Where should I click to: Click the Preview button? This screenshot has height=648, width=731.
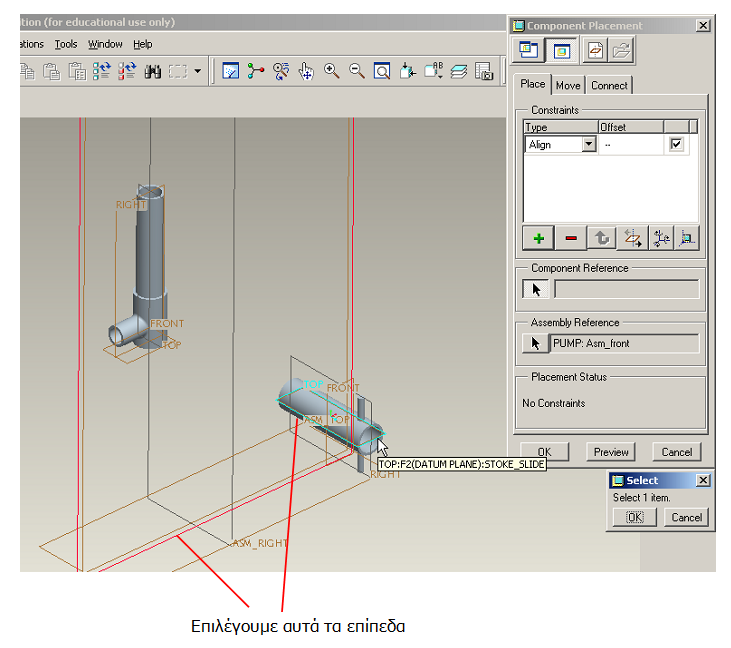point(611,452)
